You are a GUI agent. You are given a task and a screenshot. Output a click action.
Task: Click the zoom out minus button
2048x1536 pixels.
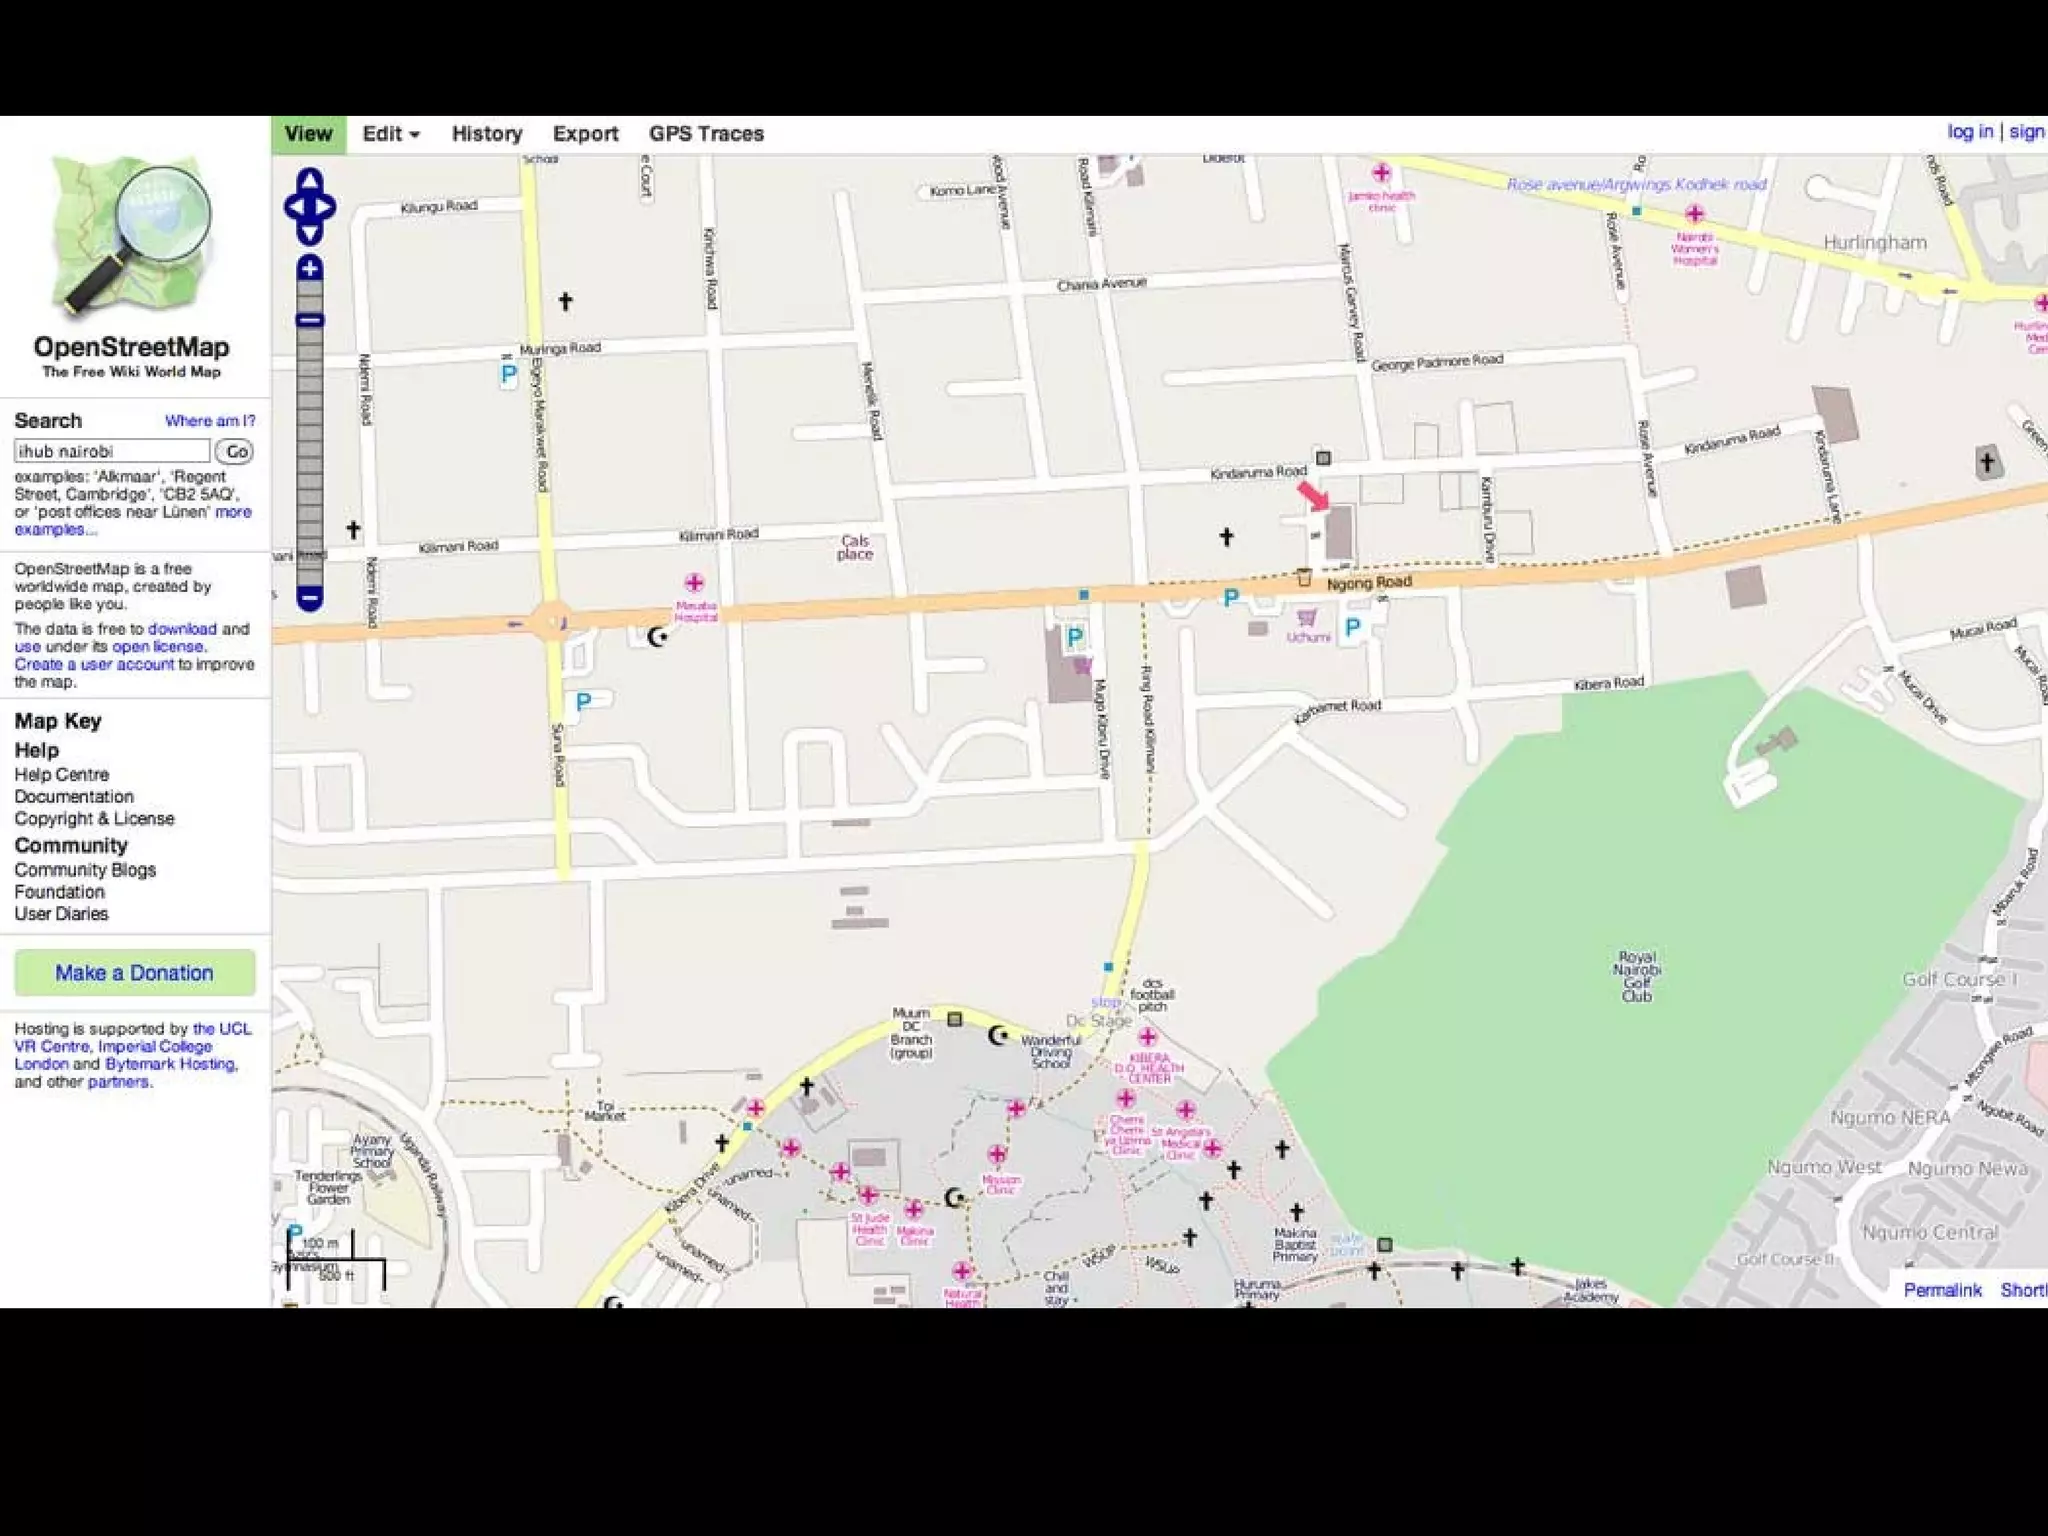click(x=310, y=599)
